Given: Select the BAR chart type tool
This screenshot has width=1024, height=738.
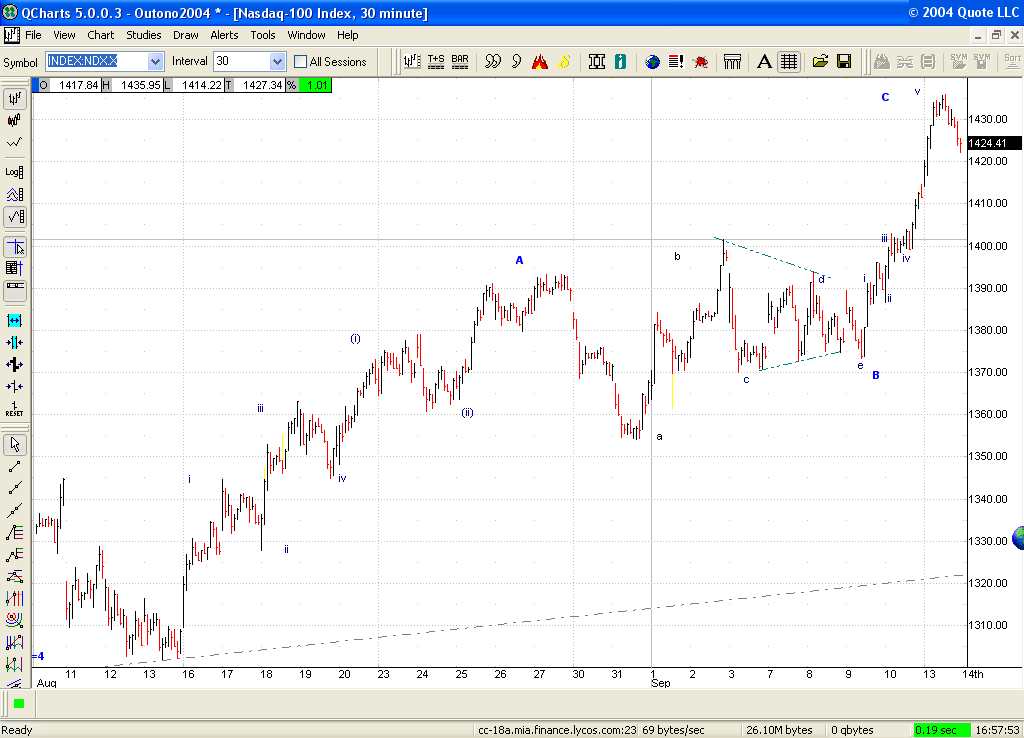Looking at the screenshot, I should click(x=459, y=61).
